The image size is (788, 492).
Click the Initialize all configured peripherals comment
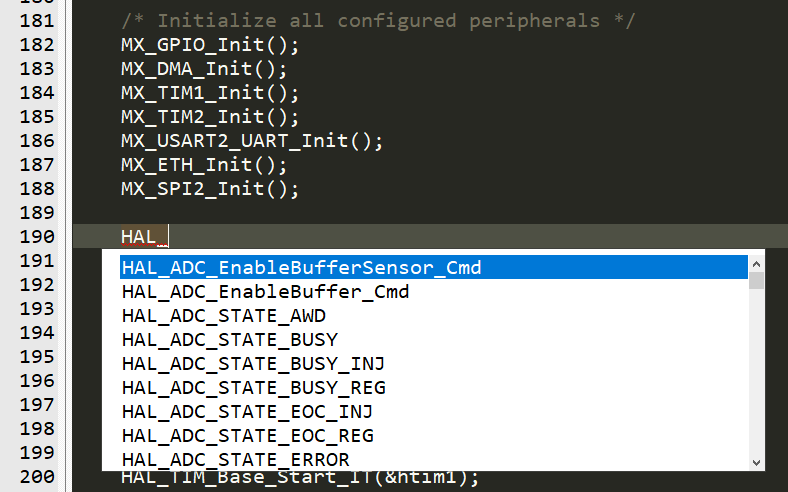378,21
